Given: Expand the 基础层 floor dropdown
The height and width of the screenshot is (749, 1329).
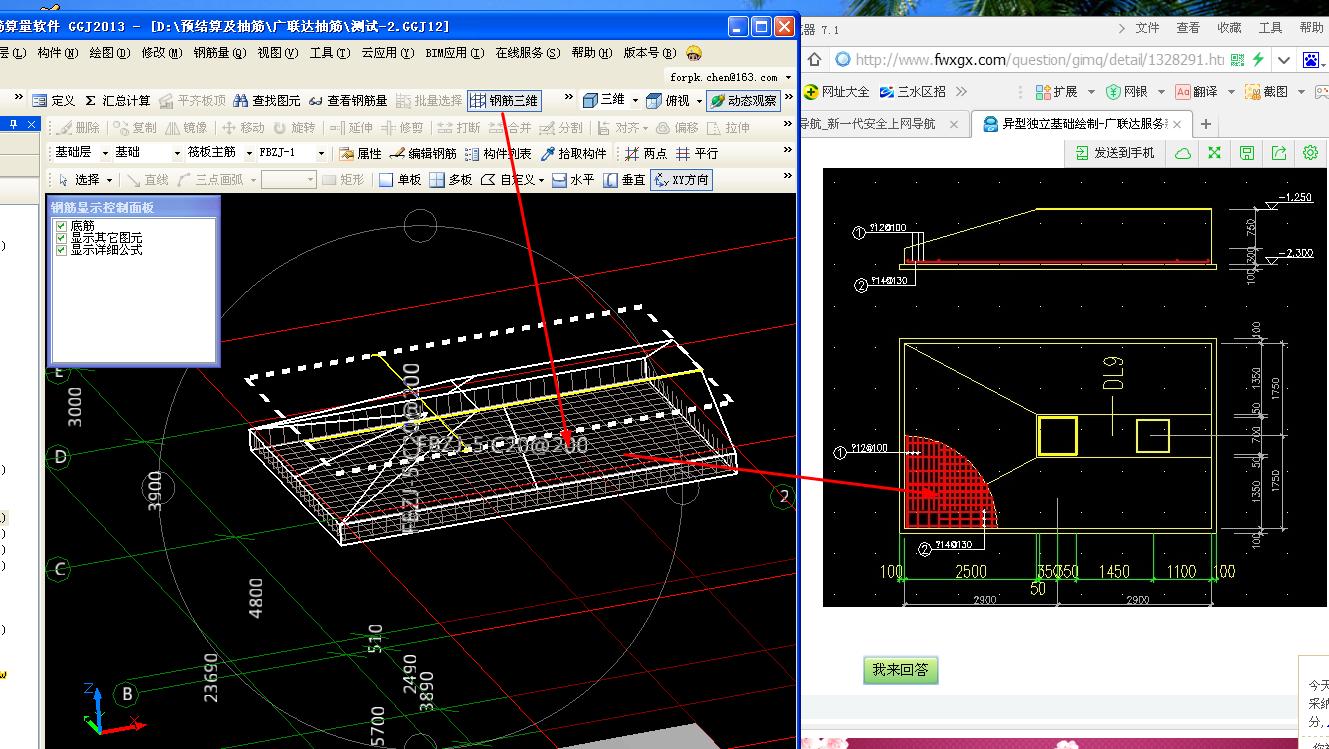Looking at the screenshot, I should [104, 154].
